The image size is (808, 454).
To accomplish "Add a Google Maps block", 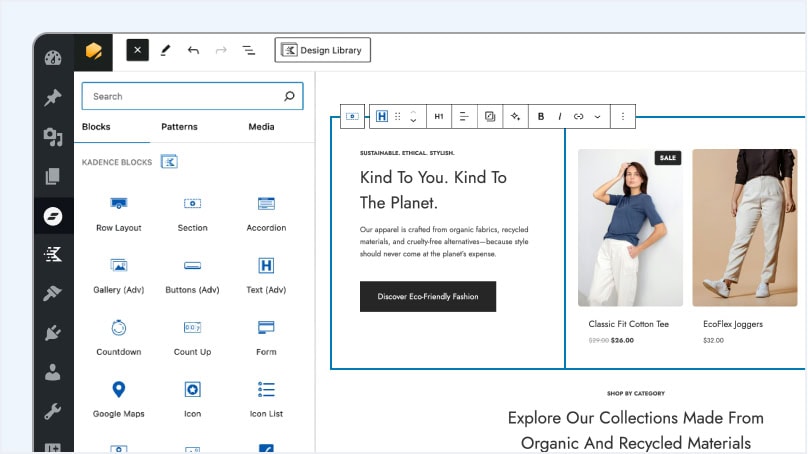I will pos(118,399).
